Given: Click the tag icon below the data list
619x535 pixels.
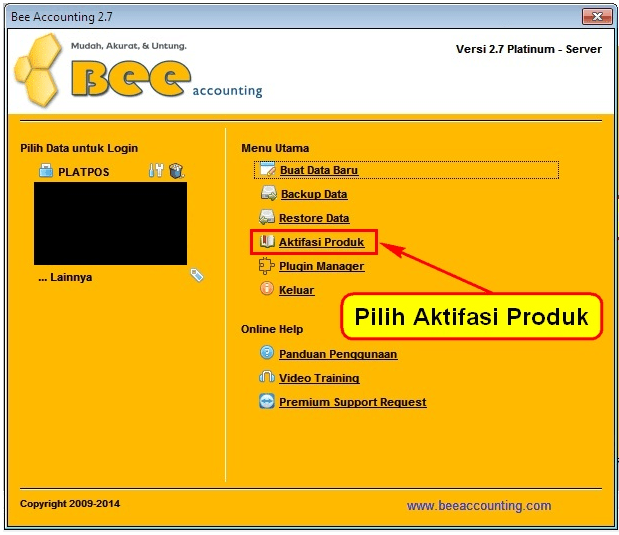Looking at the screenshot, I should 197,275.
